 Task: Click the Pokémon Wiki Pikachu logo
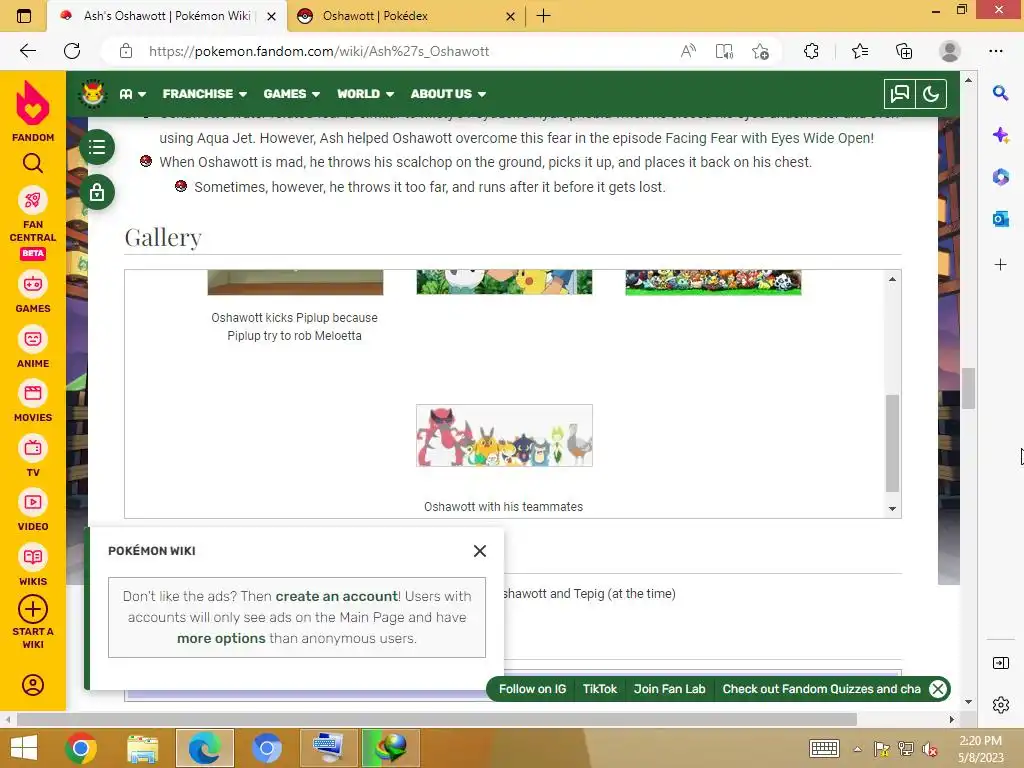[x=93, y=93]
